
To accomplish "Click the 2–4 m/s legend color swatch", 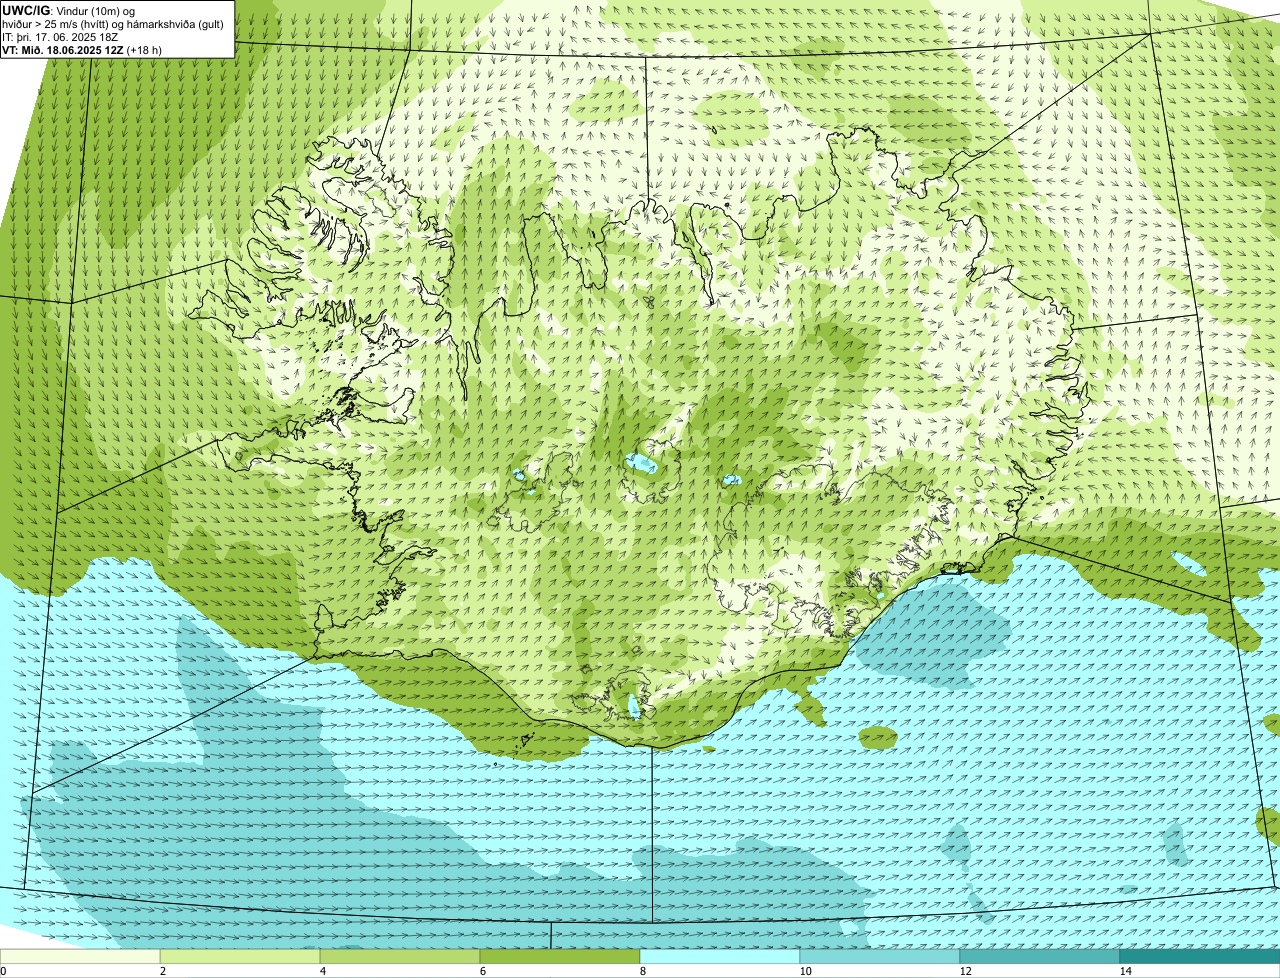I will 240,956.
